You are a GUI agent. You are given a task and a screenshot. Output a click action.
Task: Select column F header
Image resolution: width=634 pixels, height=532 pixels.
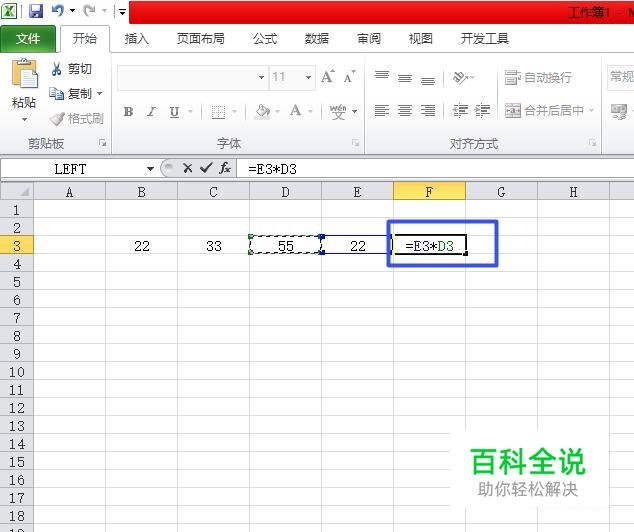[429, 191]
